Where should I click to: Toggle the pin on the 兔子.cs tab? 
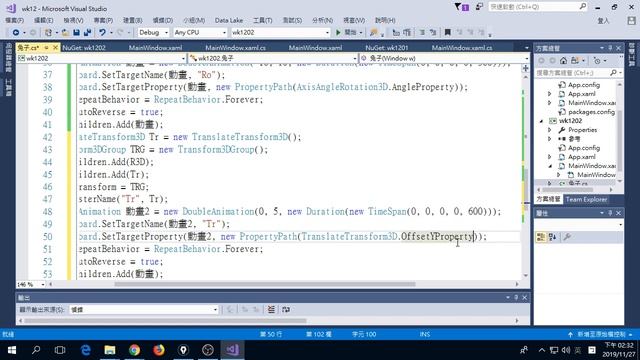[47, 48]
